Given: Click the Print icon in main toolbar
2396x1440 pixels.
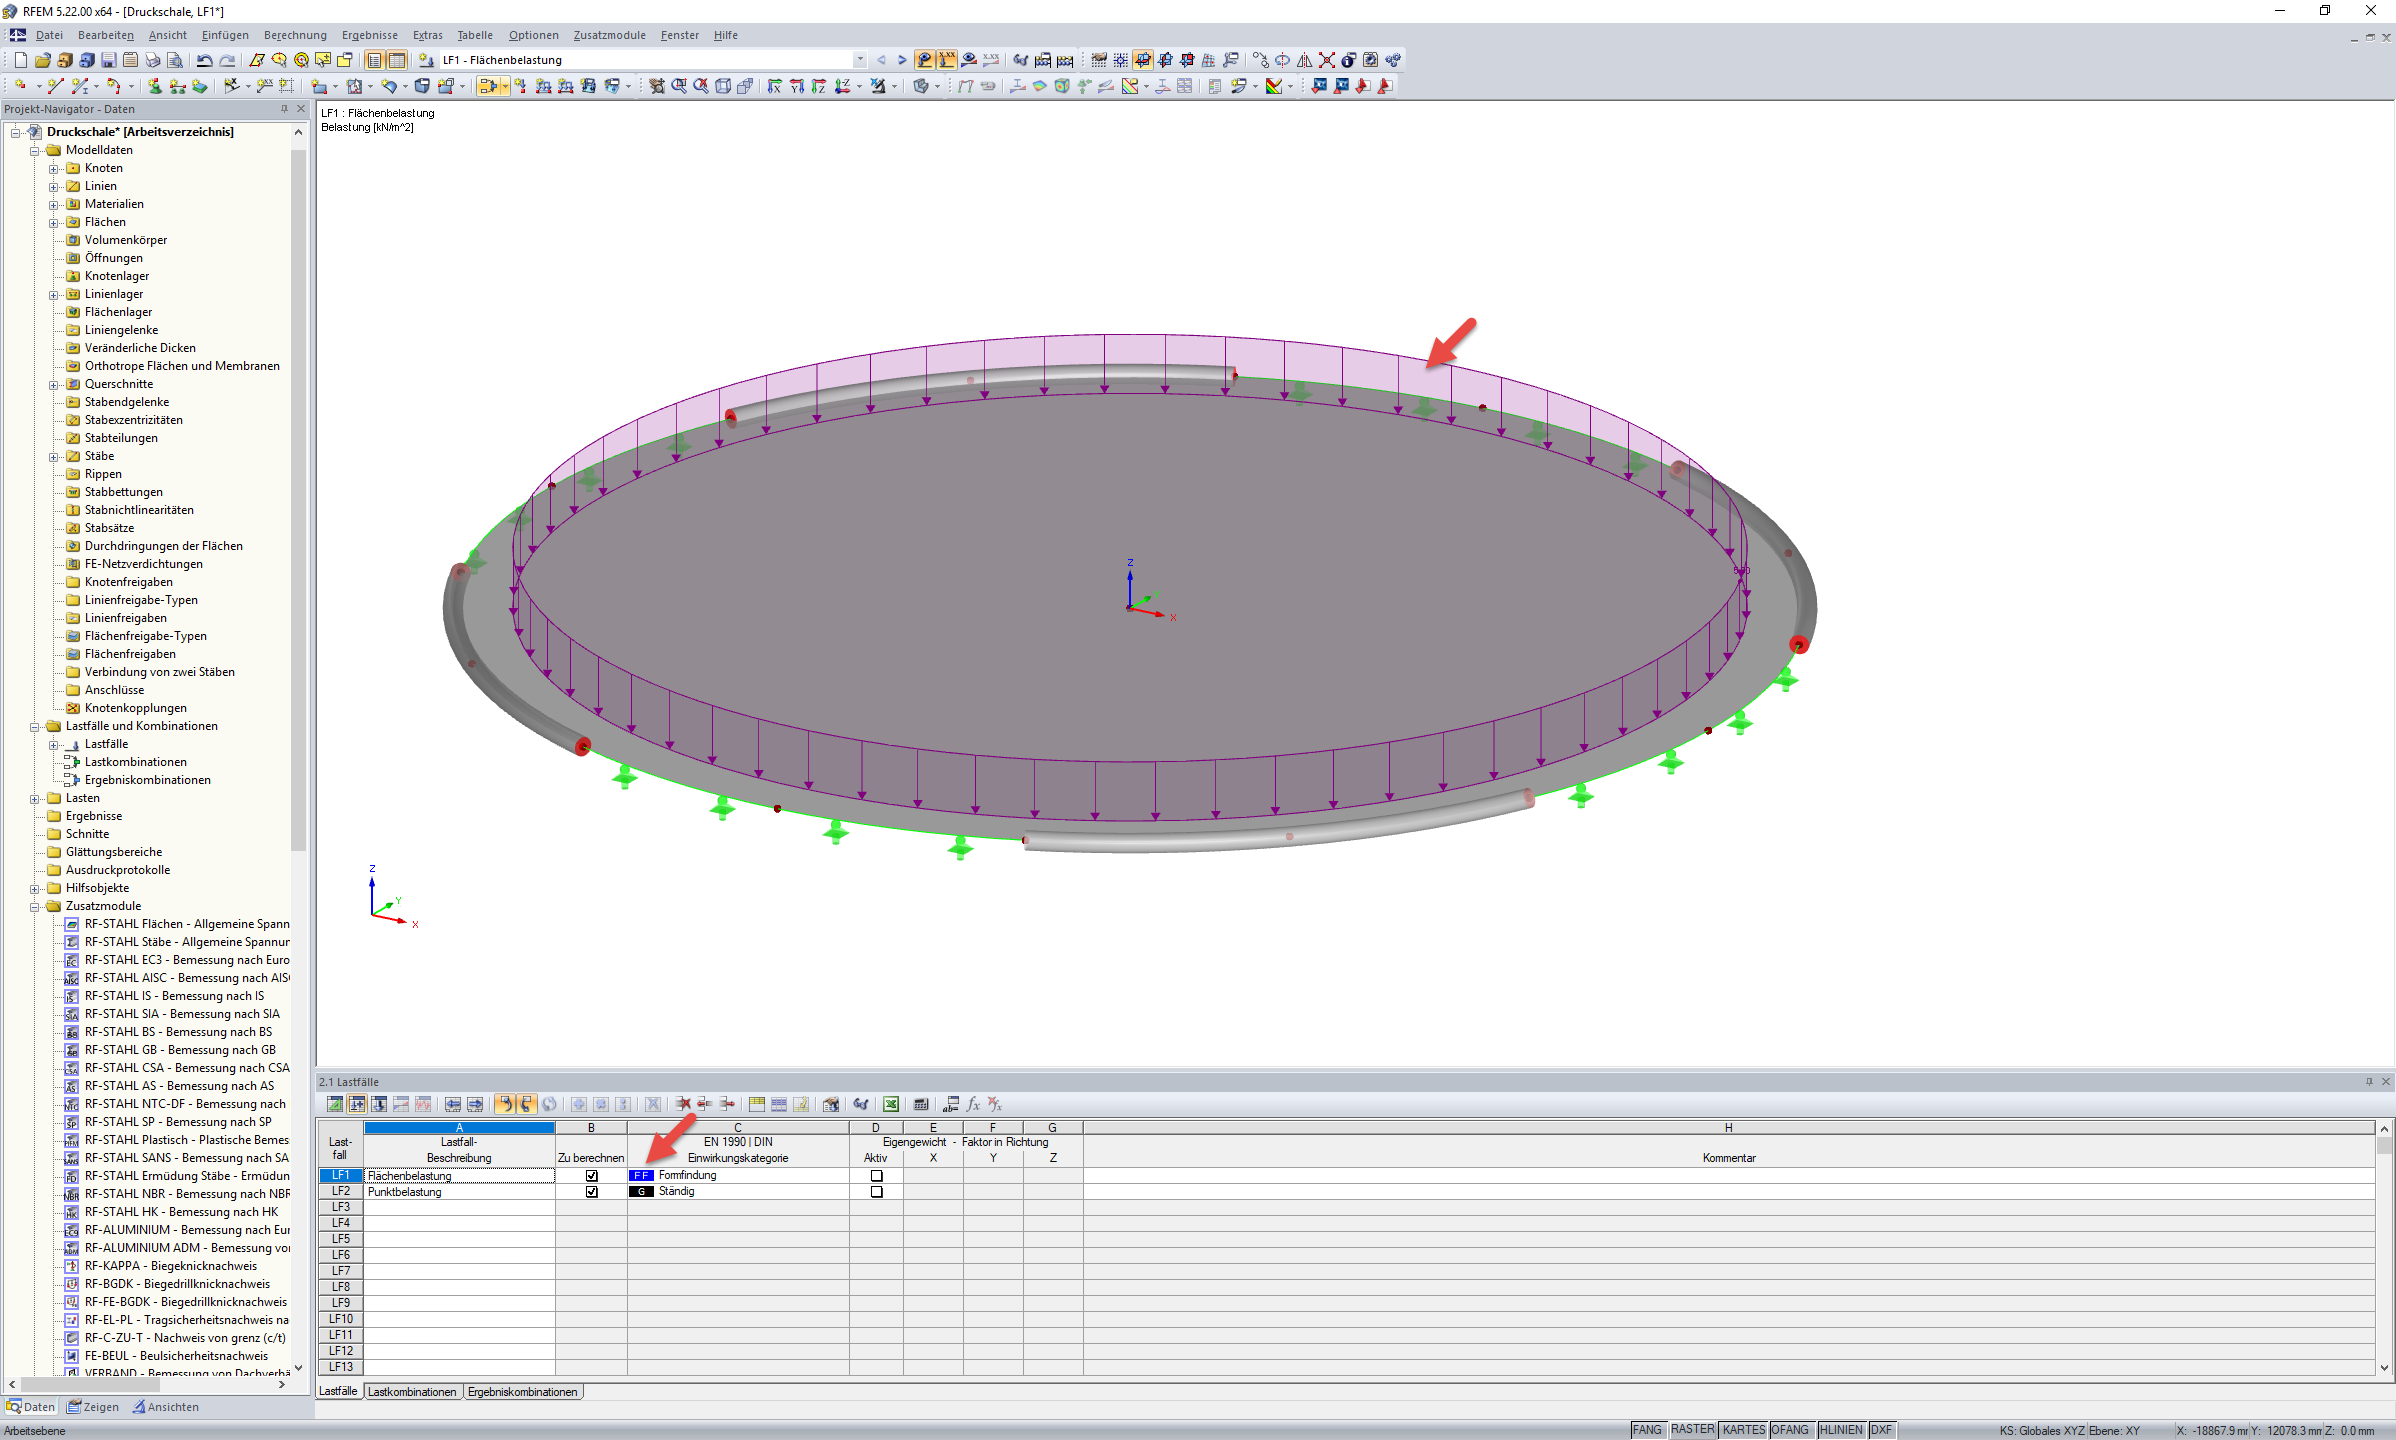Looking at the screenshot, I should pos(152,60).
